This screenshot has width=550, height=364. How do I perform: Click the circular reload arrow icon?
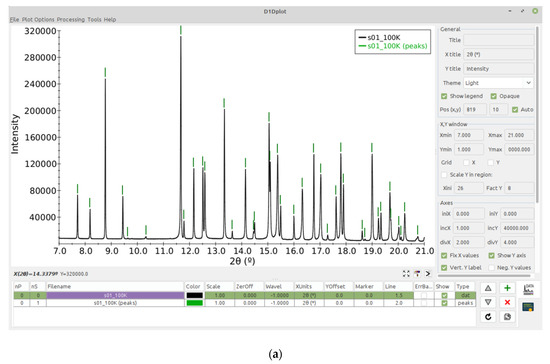[488, 317]
